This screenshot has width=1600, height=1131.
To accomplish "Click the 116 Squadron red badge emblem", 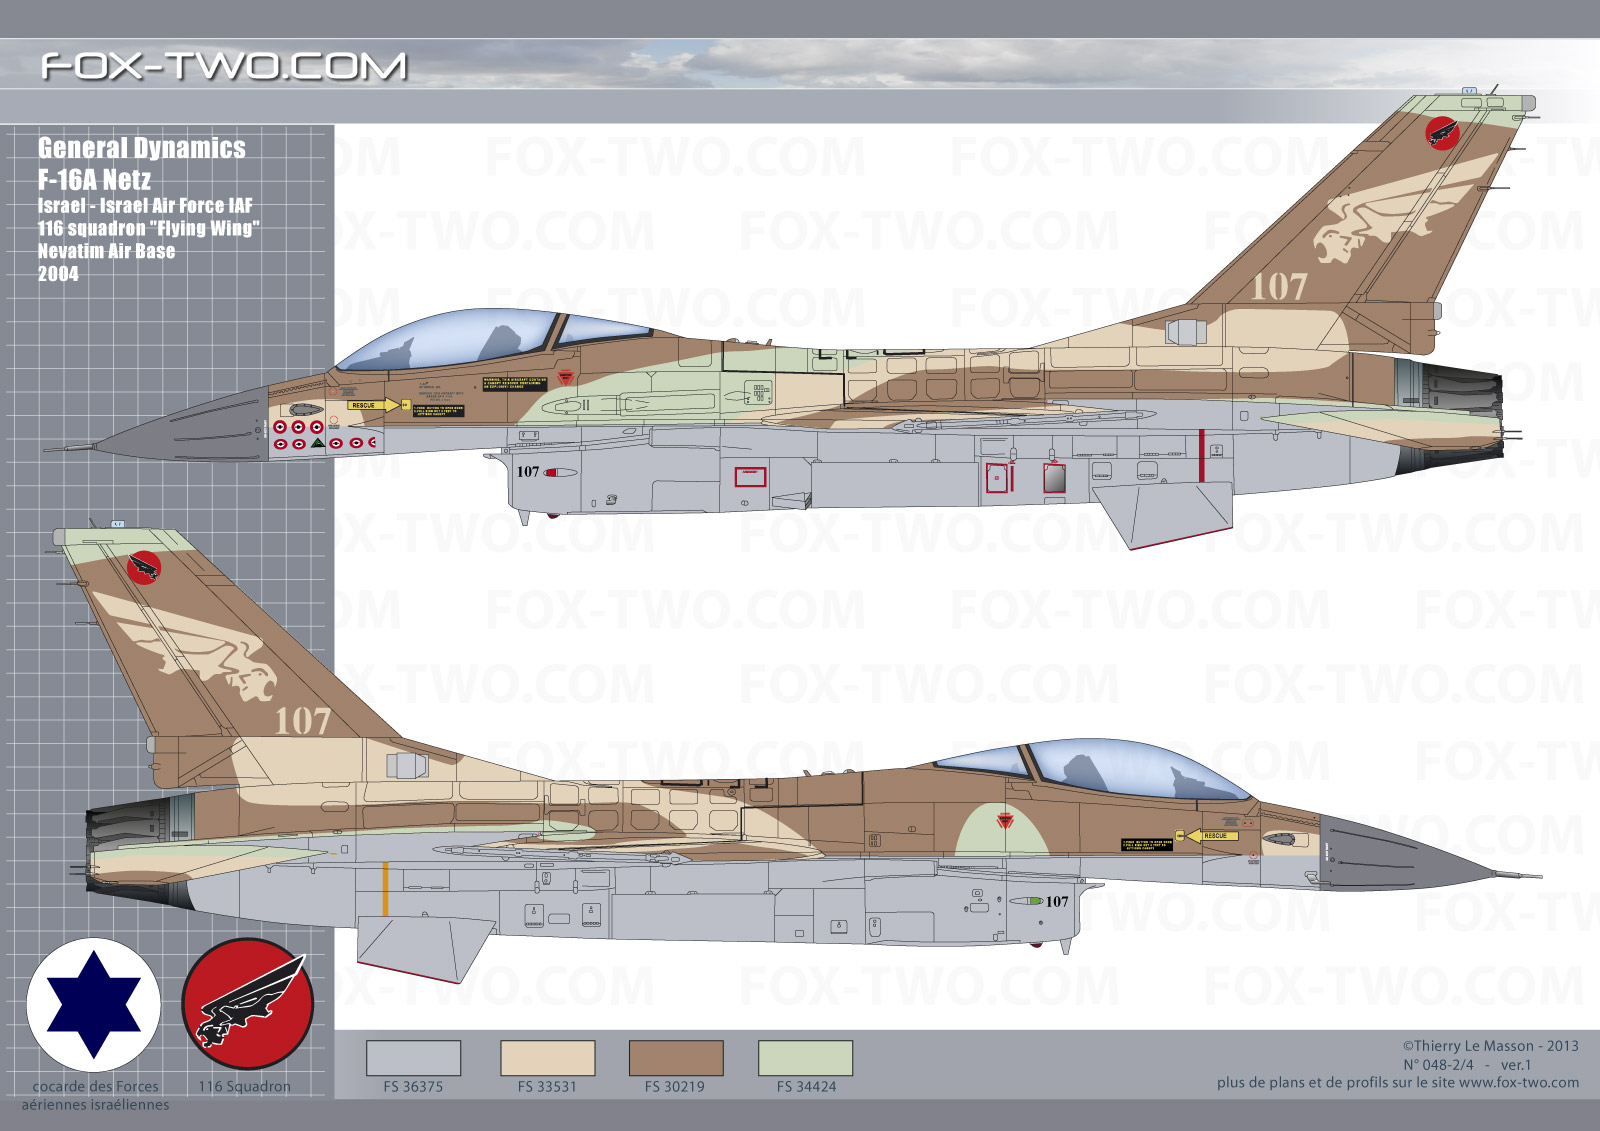I will tap(247, 1004).
